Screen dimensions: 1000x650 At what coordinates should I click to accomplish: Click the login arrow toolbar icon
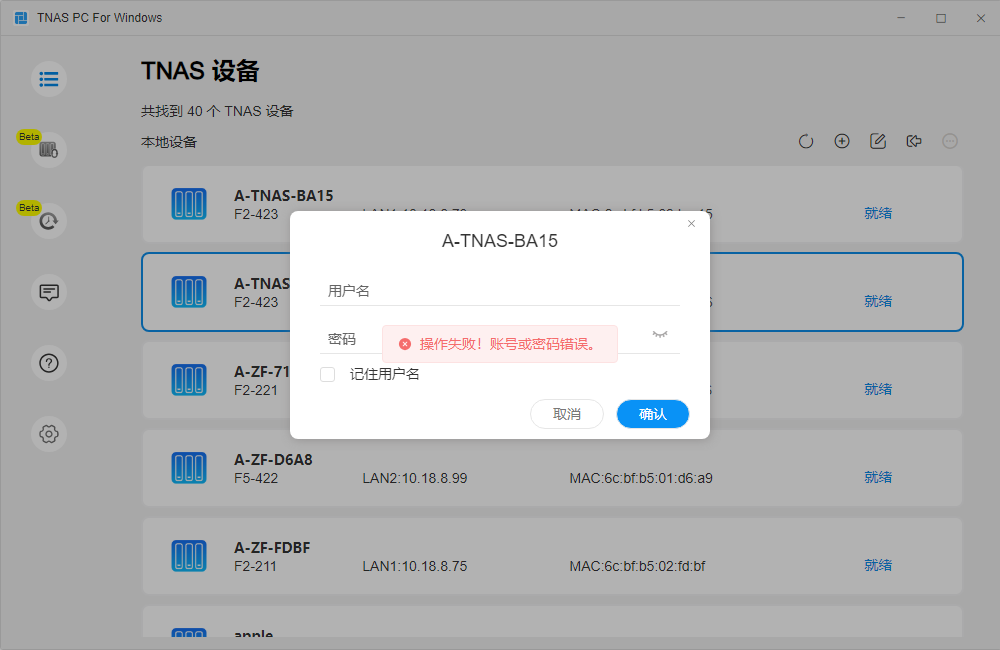(914, 141)
